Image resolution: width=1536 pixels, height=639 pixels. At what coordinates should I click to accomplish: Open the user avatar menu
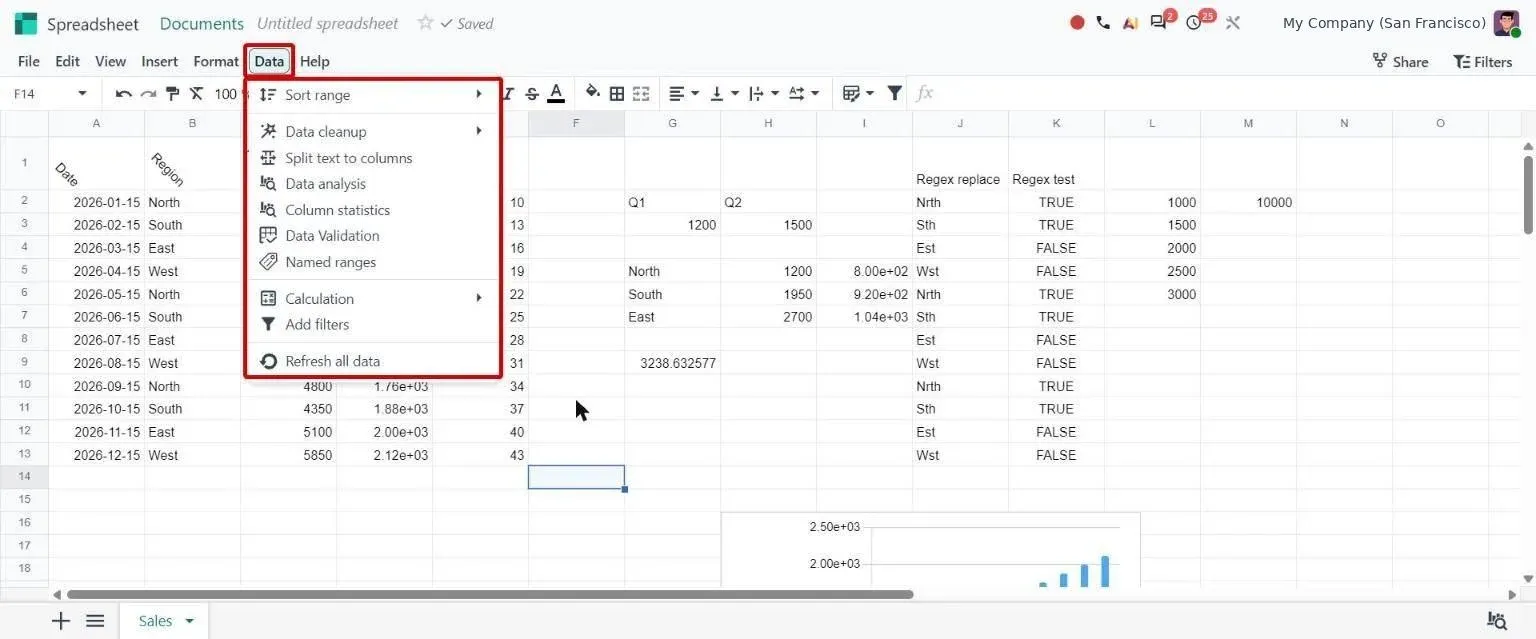pyautogui.click(x=1507, y=23)
